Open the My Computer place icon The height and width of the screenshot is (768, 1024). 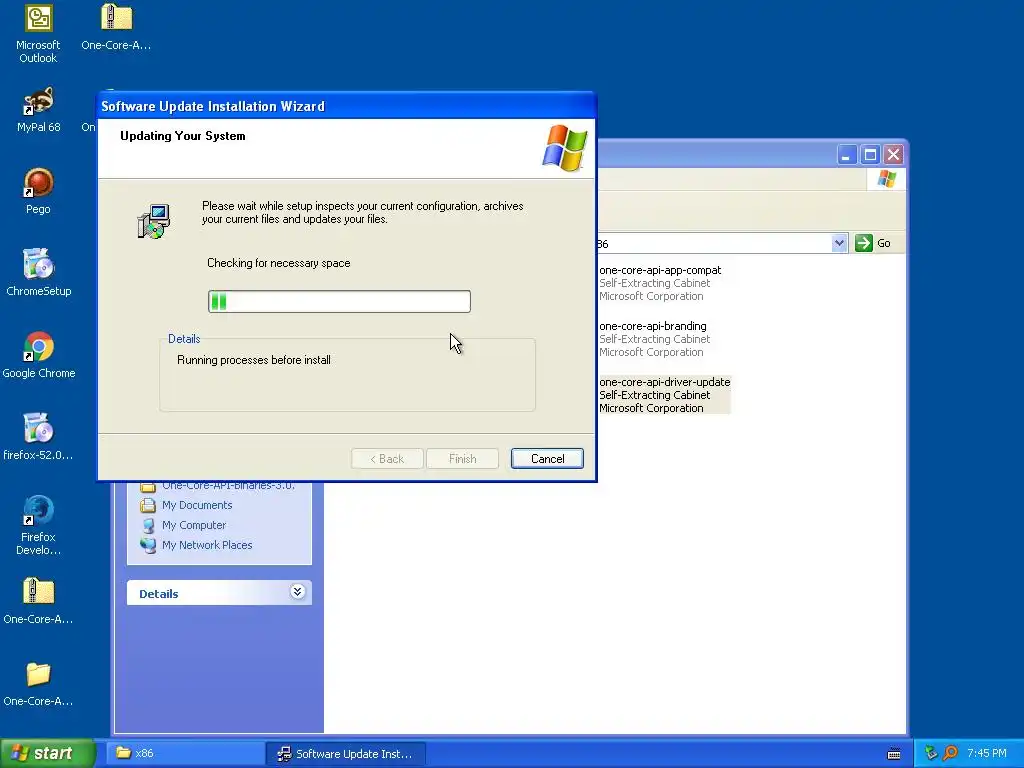click(148, 525)
